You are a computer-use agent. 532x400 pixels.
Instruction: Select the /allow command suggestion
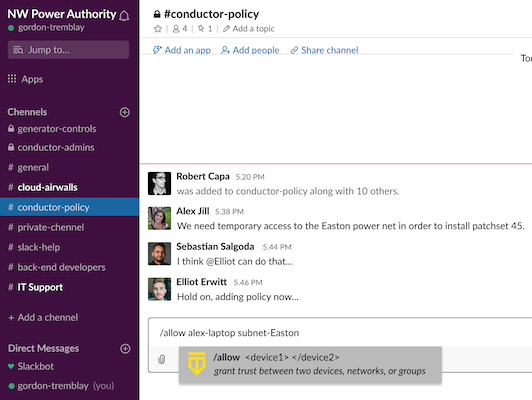pyautogui.click(x=310, y=365)
